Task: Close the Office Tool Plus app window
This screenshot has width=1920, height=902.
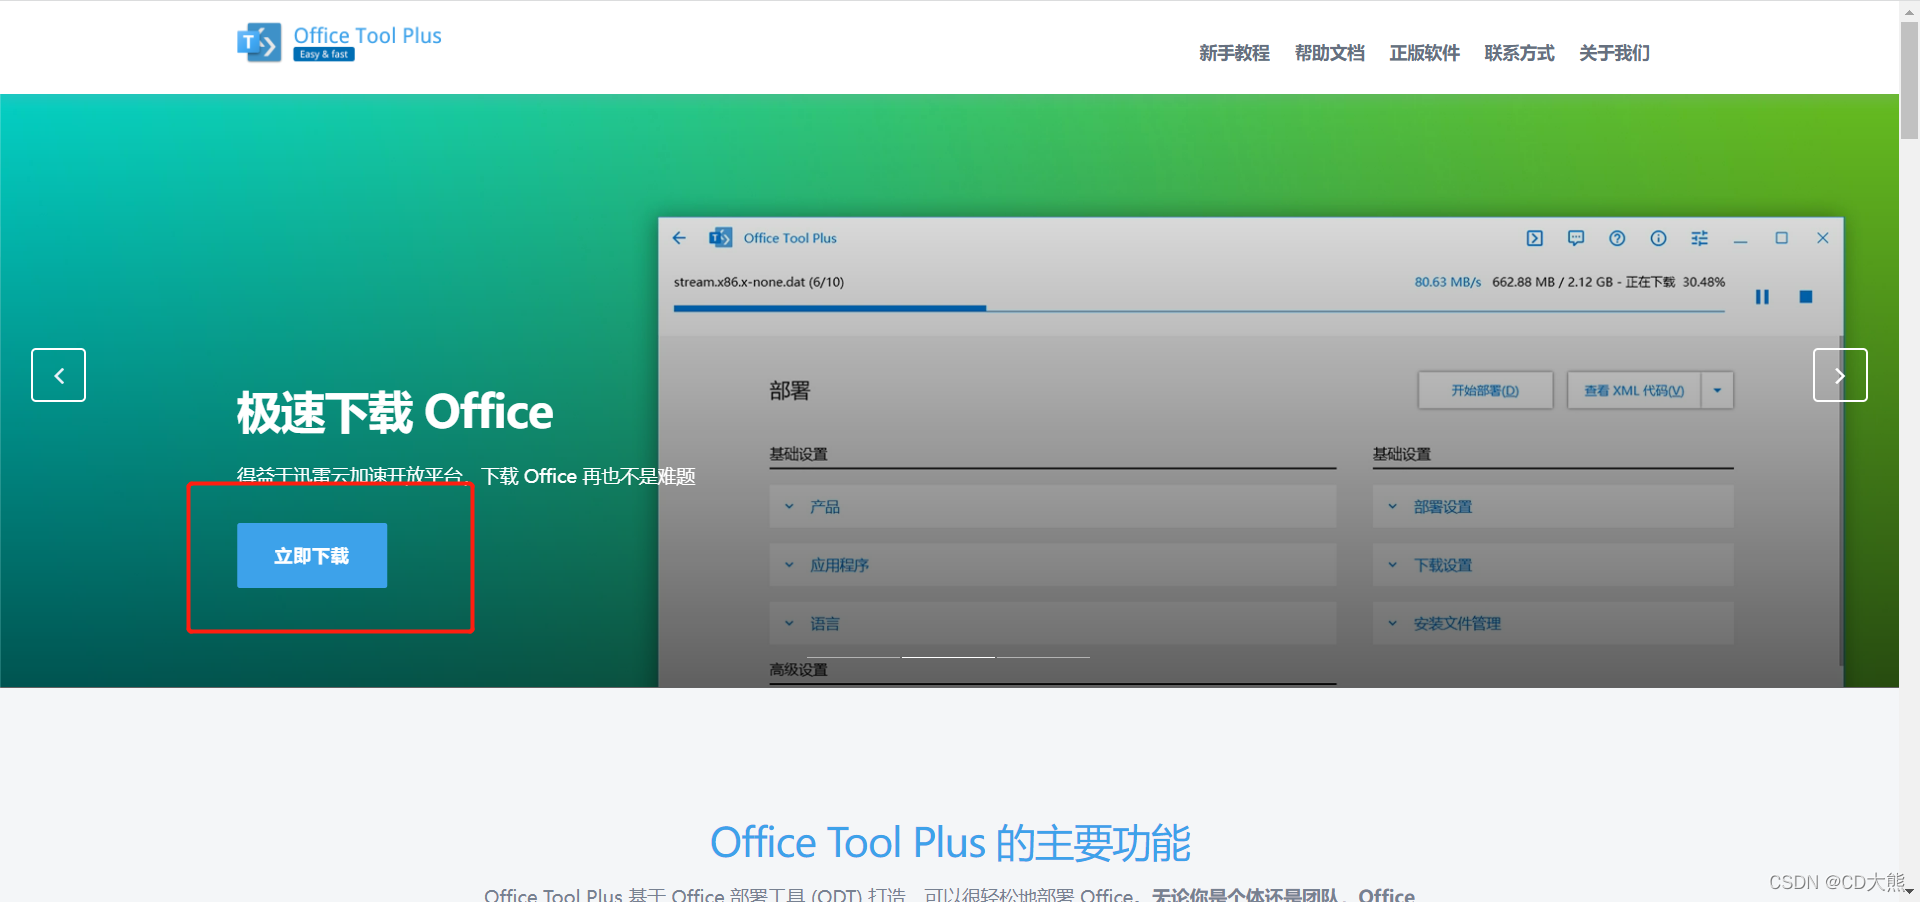Action: (x=1822, y=238)
